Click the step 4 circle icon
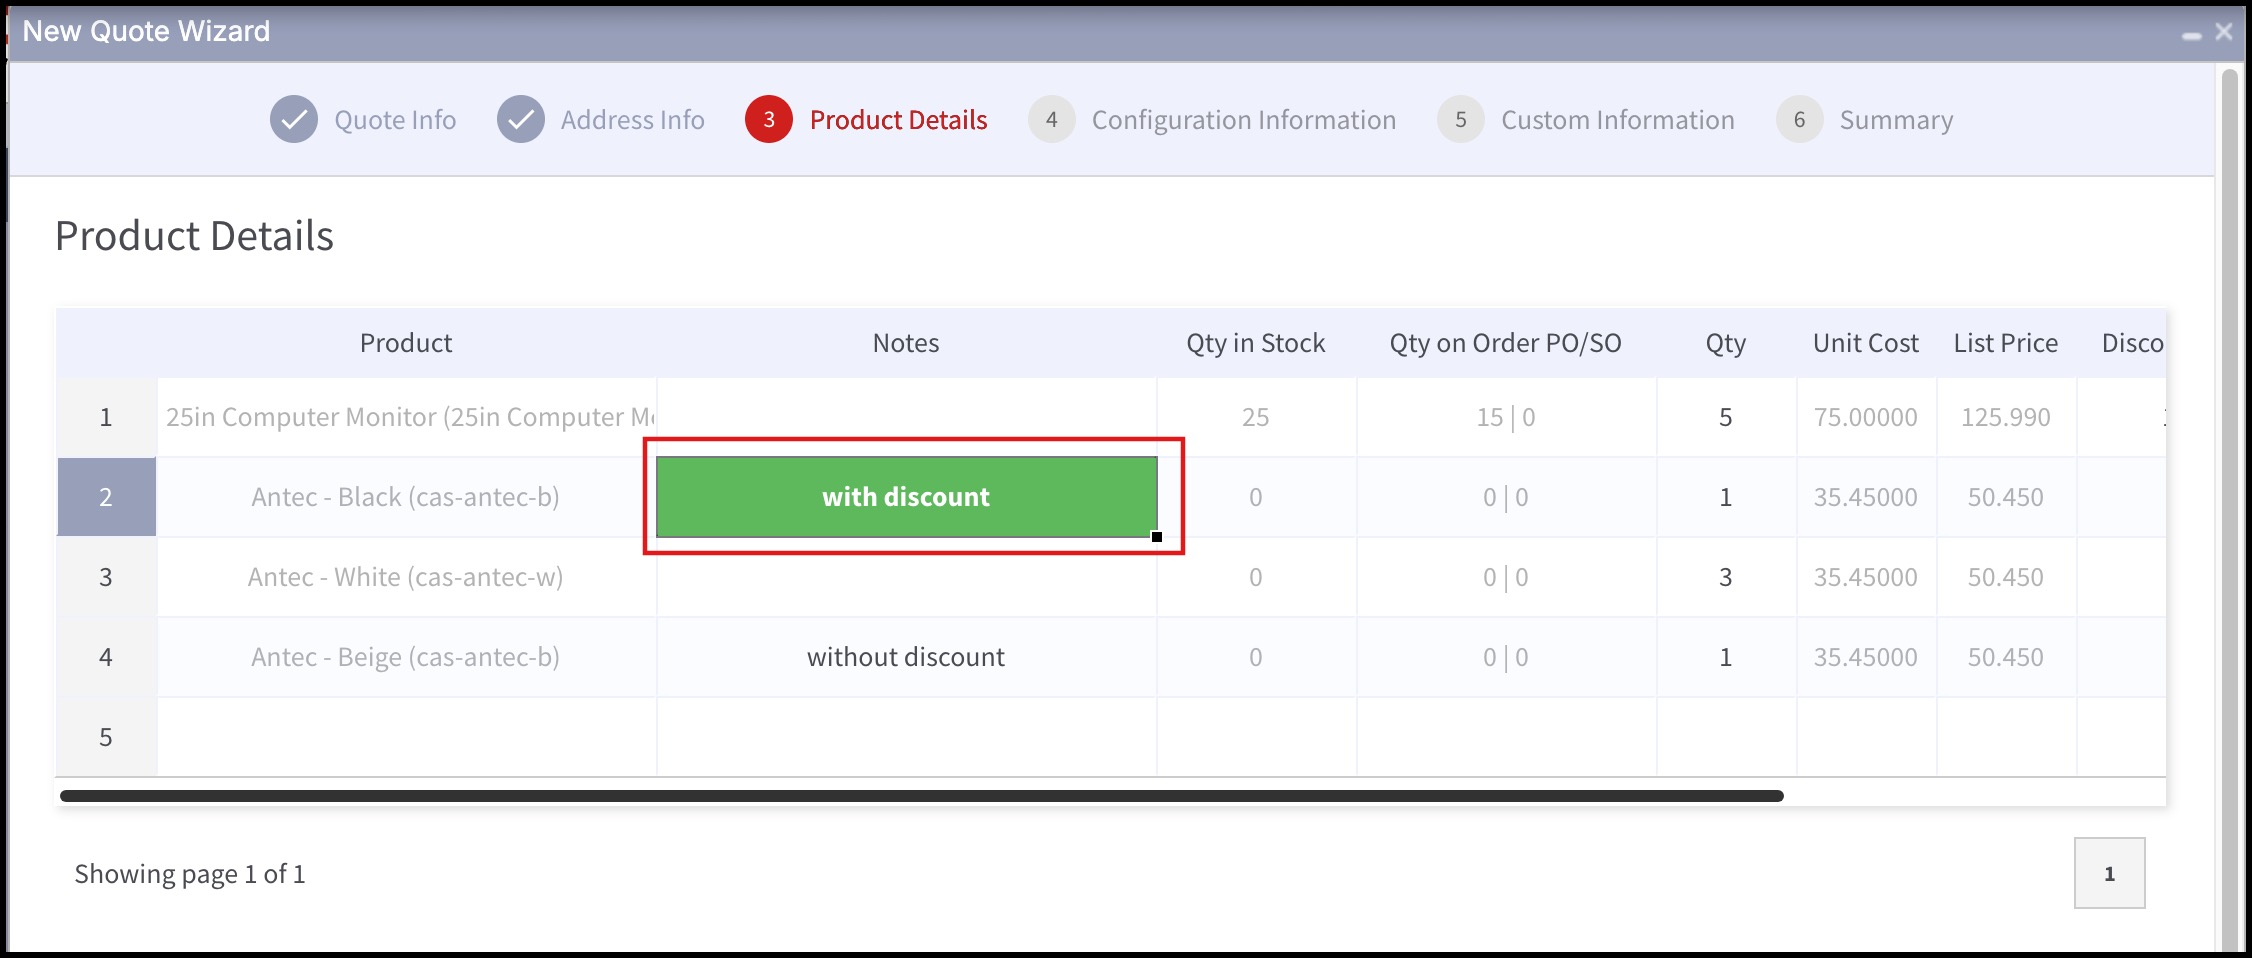 (x=1052, y=120)
